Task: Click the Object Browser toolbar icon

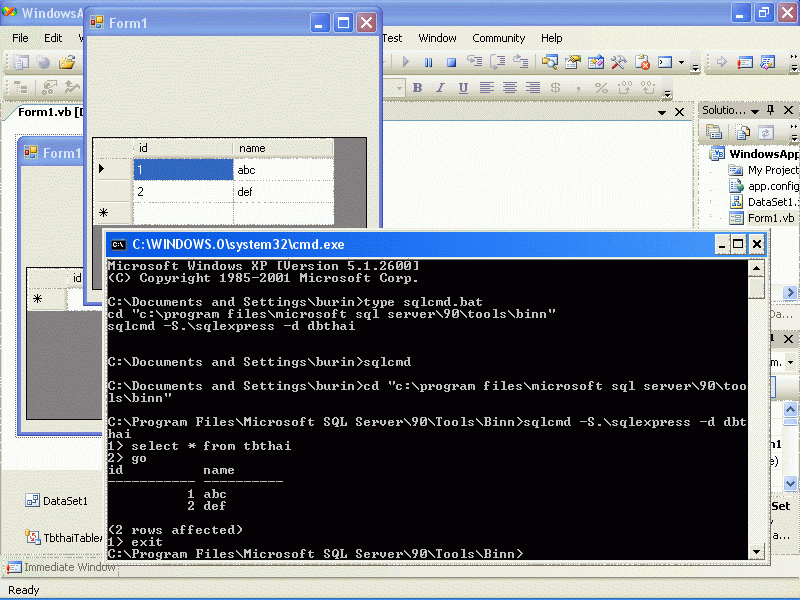Action: point(595,62)
